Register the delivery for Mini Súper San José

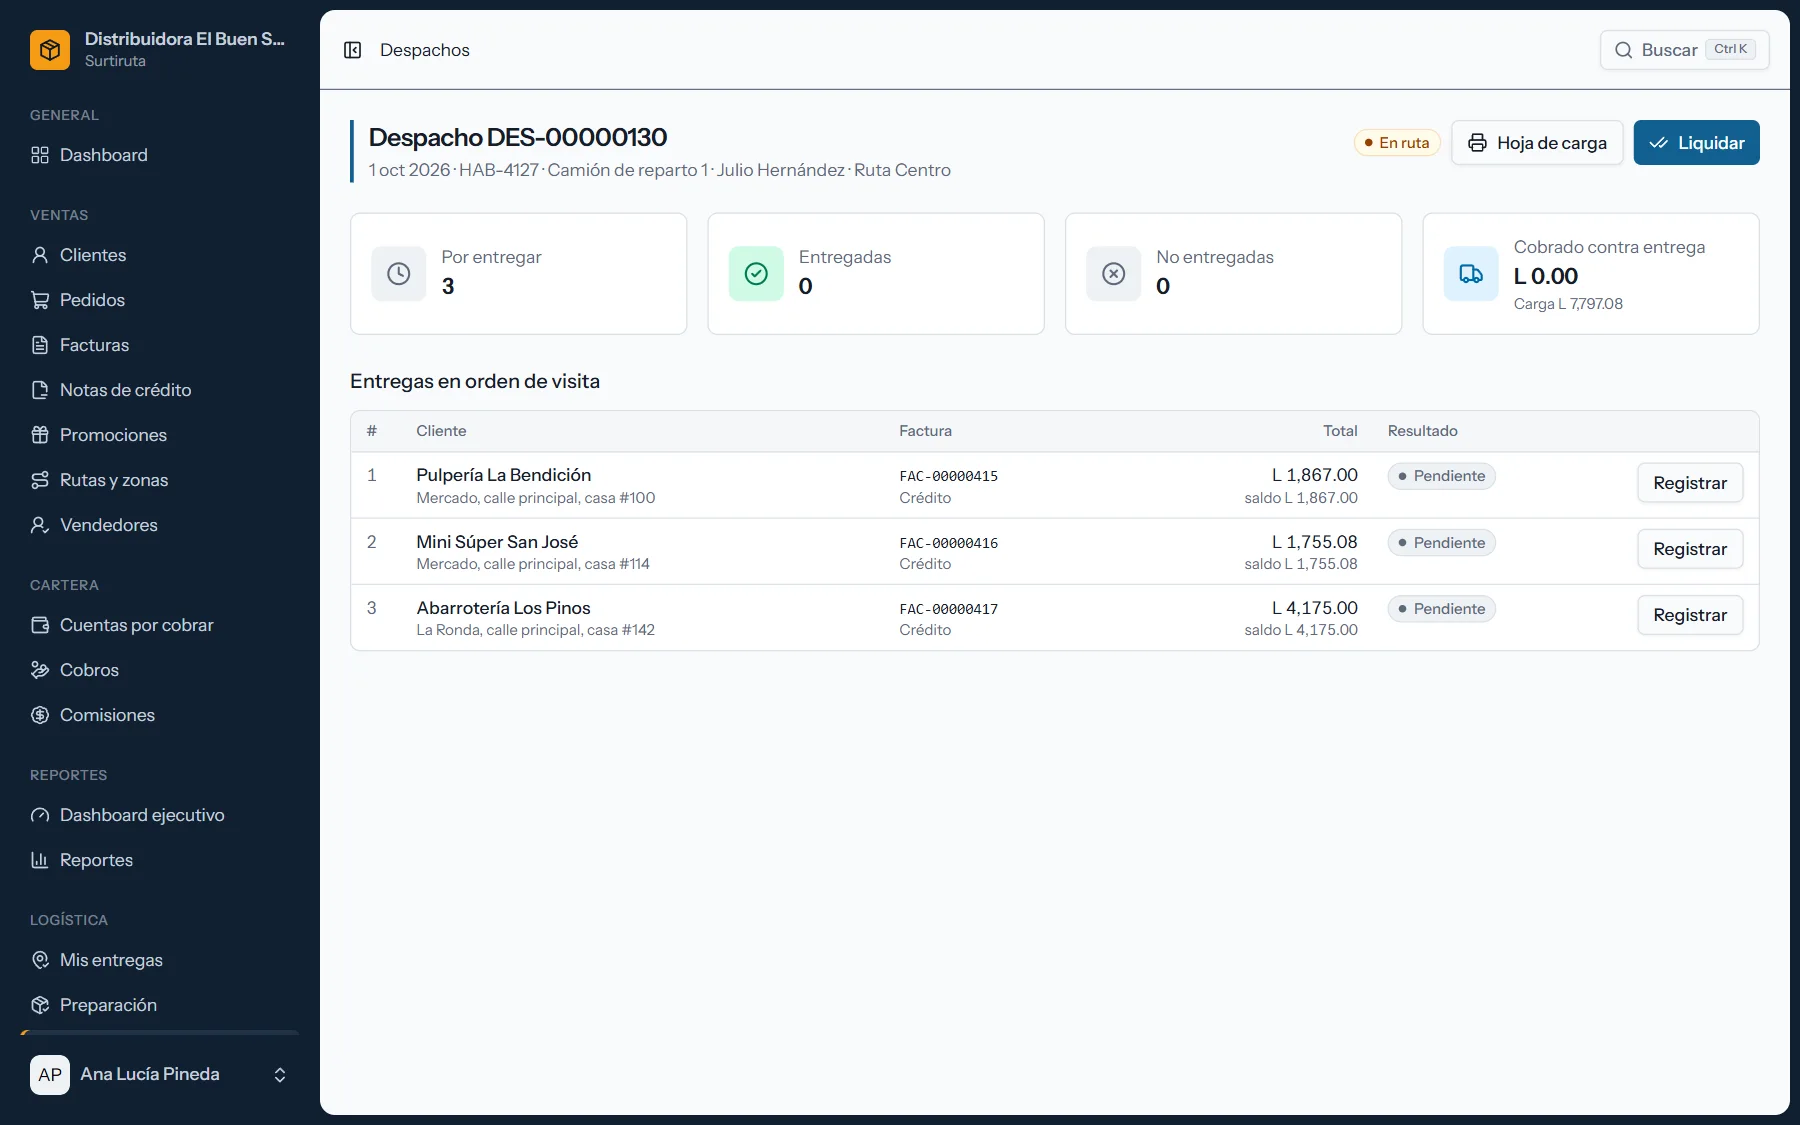[x=1690, y=549]
